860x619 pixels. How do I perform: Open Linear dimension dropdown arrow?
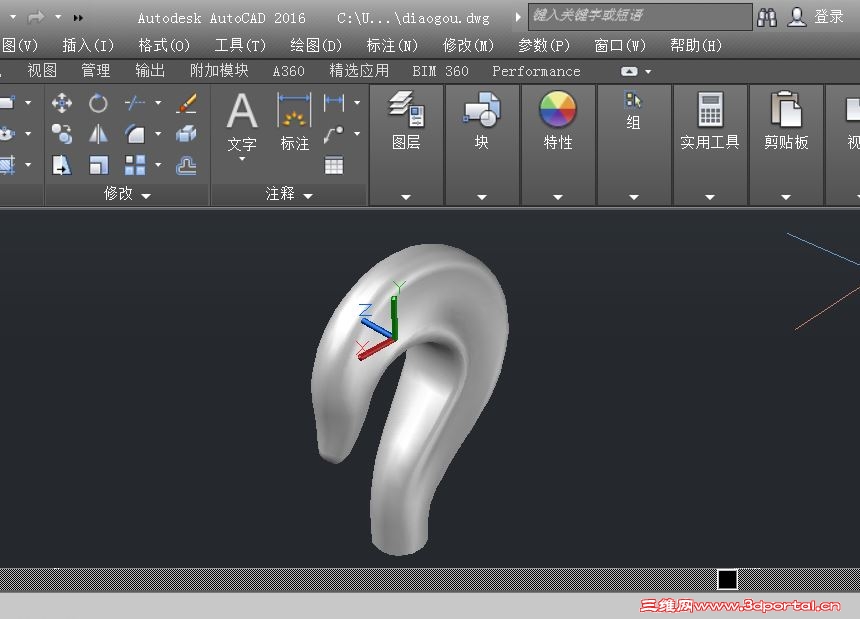point(357,103)
